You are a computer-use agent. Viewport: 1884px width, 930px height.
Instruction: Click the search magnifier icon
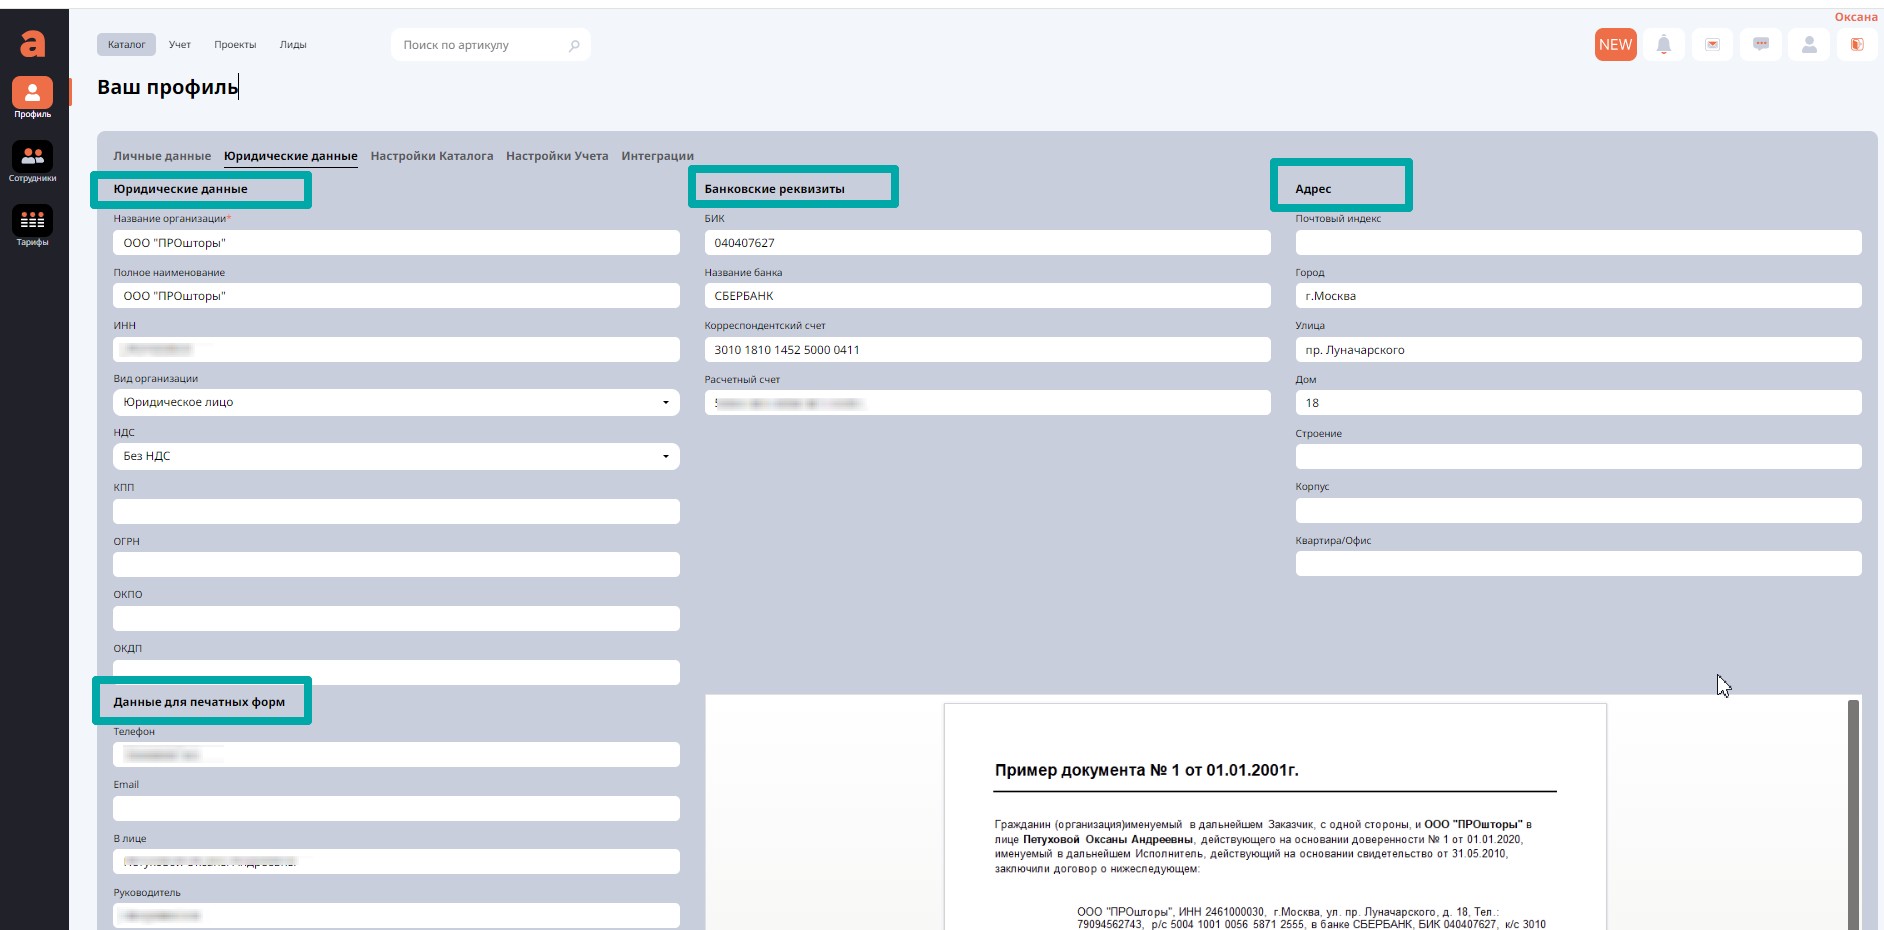click(x=574, y=45)
